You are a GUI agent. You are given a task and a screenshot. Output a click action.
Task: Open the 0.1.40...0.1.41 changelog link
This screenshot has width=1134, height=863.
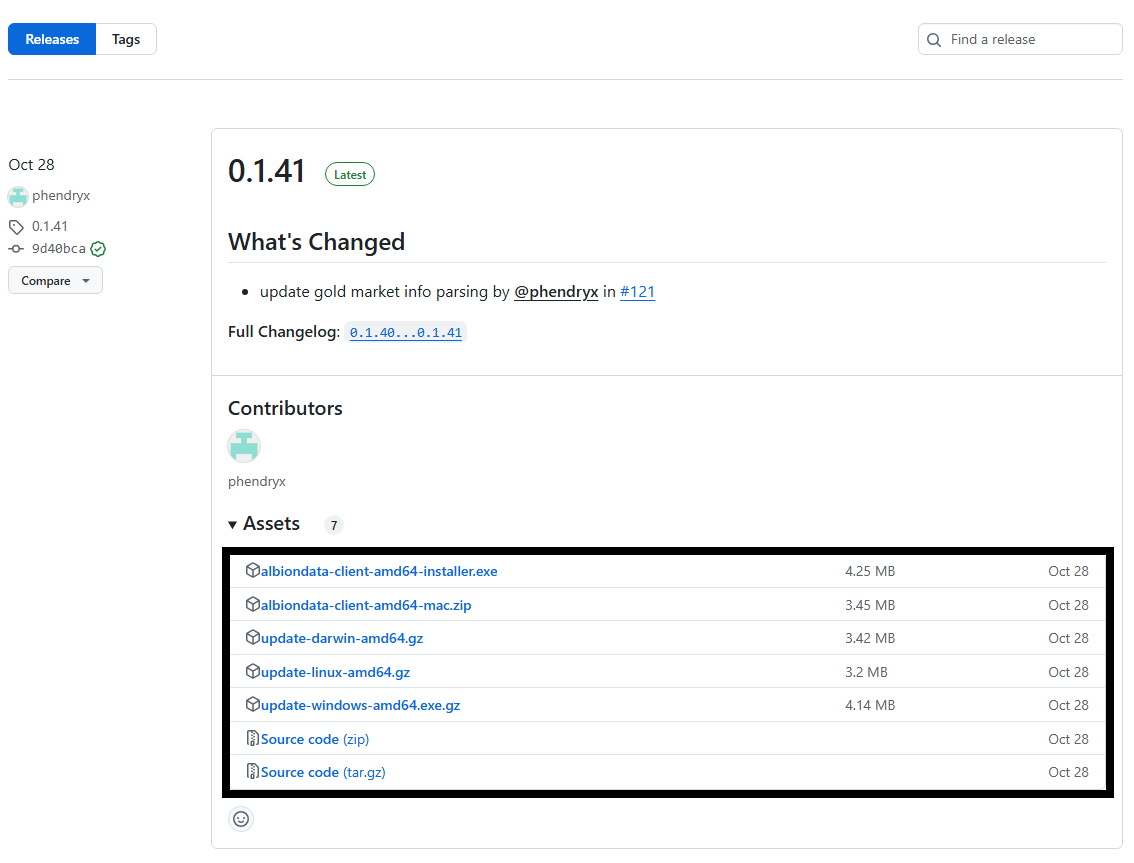[405, 333]
